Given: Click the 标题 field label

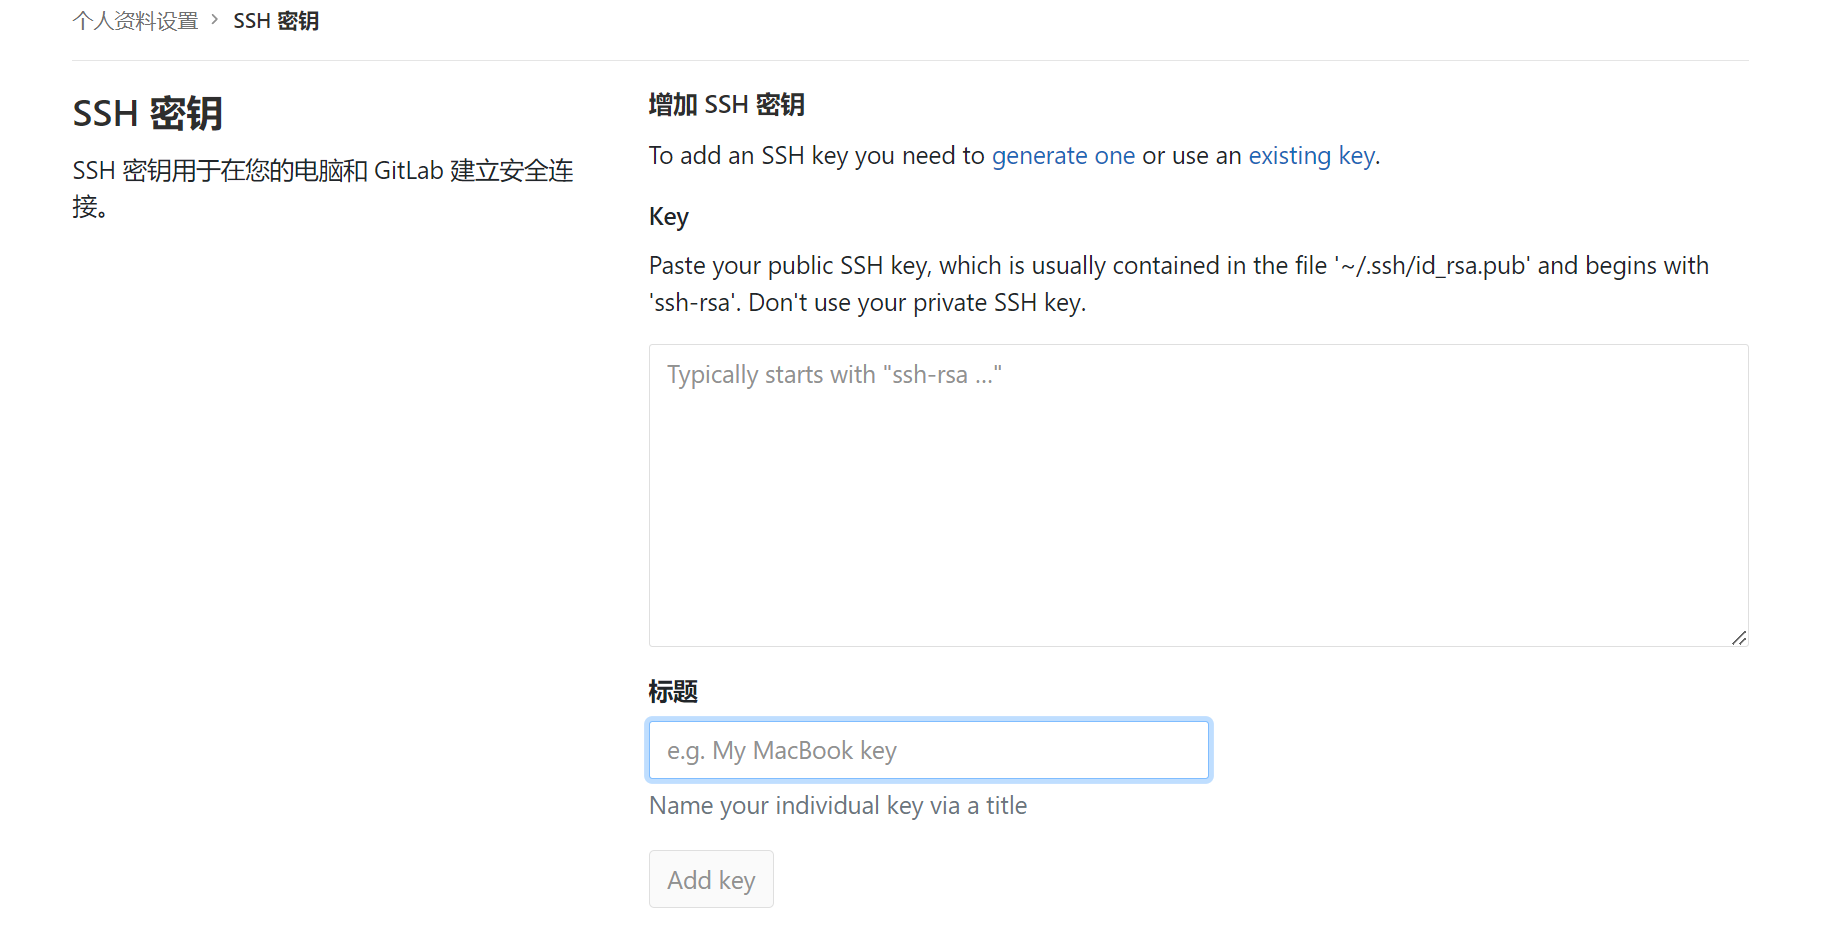Looking at the screenshot, I should 673,692.
